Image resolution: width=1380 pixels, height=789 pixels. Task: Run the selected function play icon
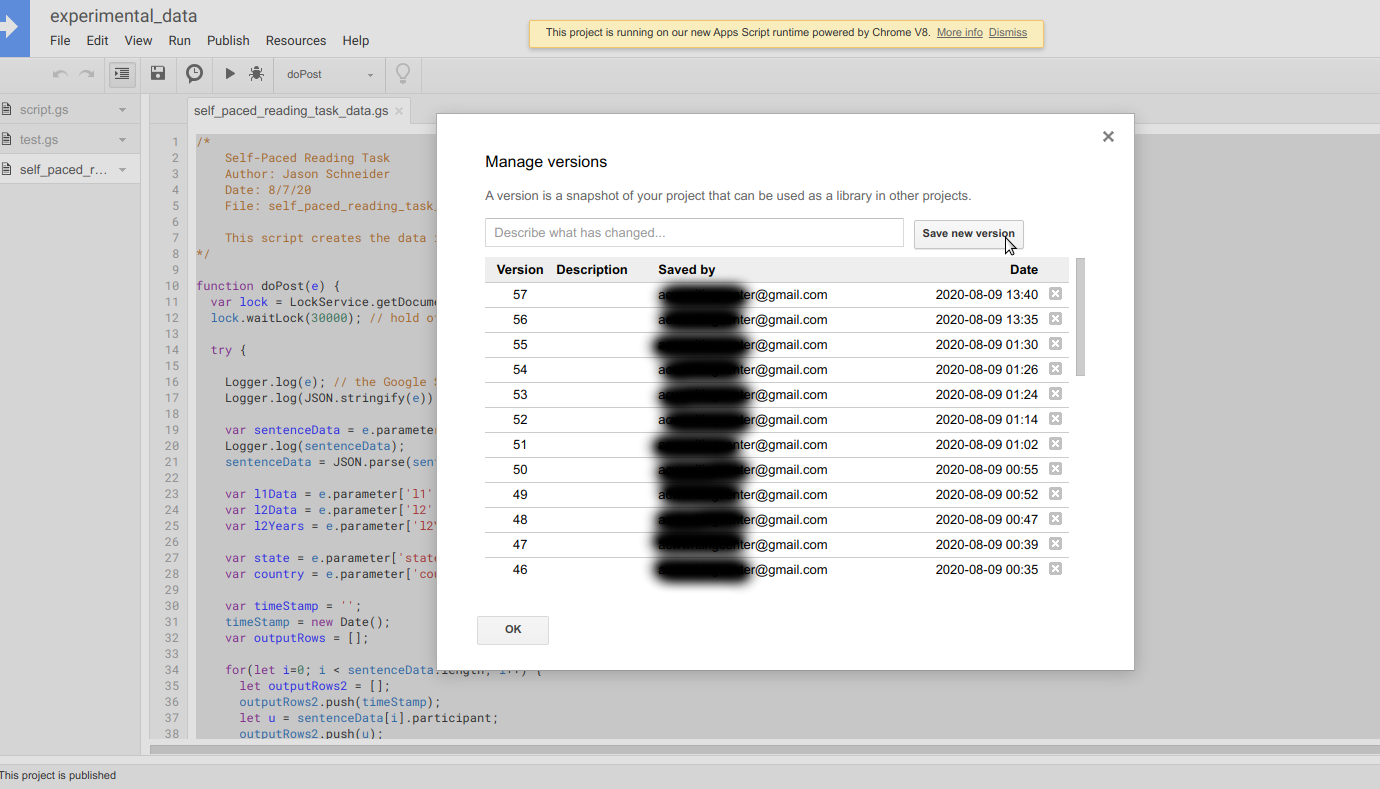[x=230, y=74]
